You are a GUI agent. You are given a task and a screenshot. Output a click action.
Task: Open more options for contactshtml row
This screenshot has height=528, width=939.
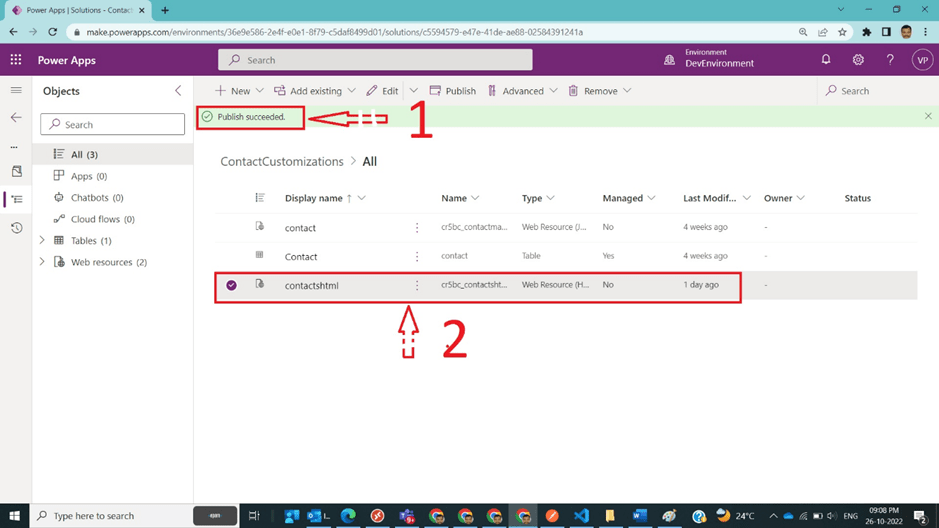(417, 285)
